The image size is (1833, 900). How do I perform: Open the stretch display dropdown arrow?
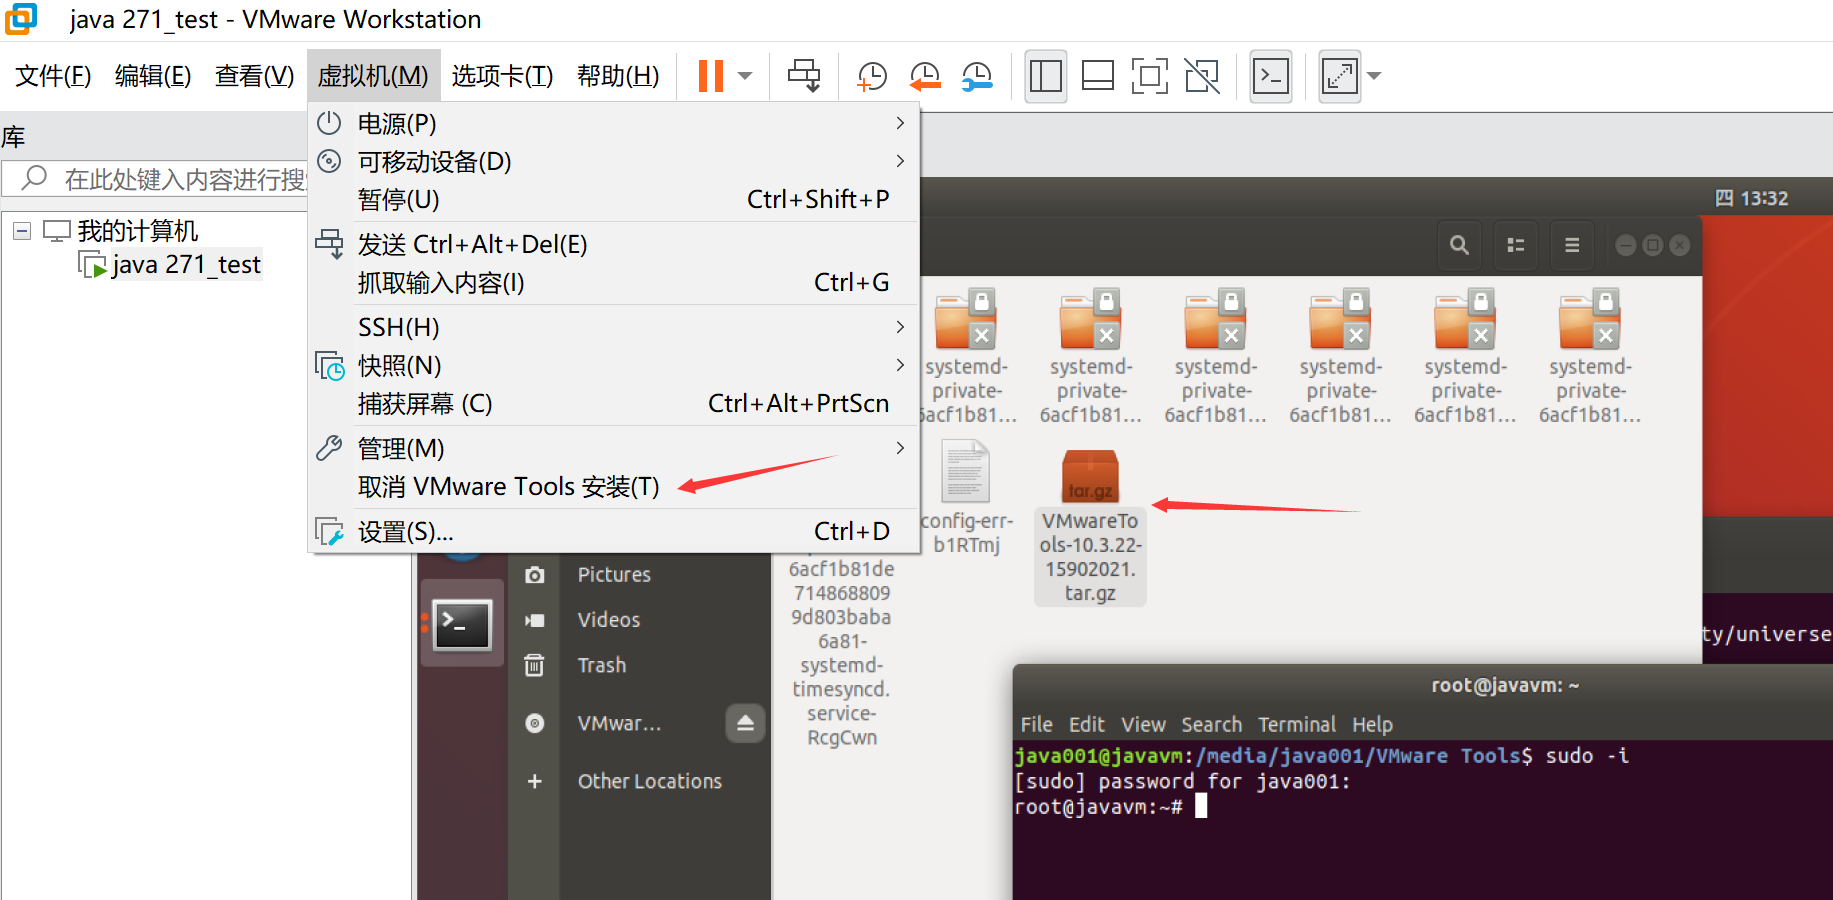(x=1374, y=76)
